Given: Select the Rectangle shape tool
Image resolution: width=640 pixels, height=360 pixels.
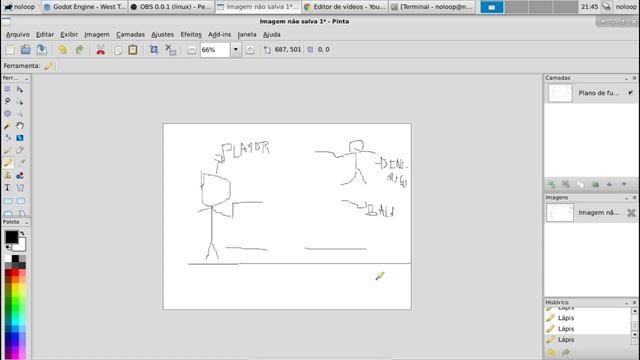Looking at the screenshot, I should click(7, 201).
